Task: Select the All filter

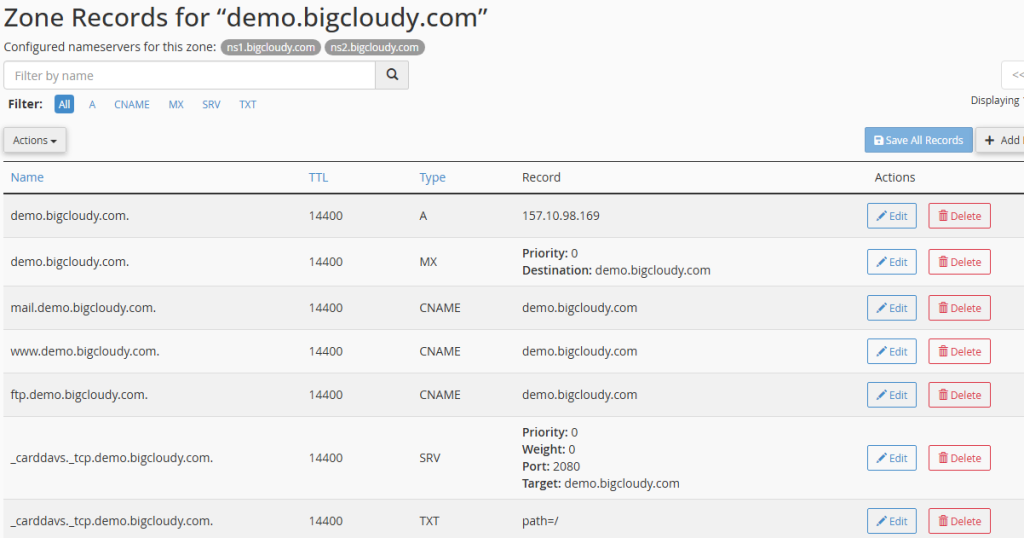Action: pyautogui.click(x=64, y=104)
